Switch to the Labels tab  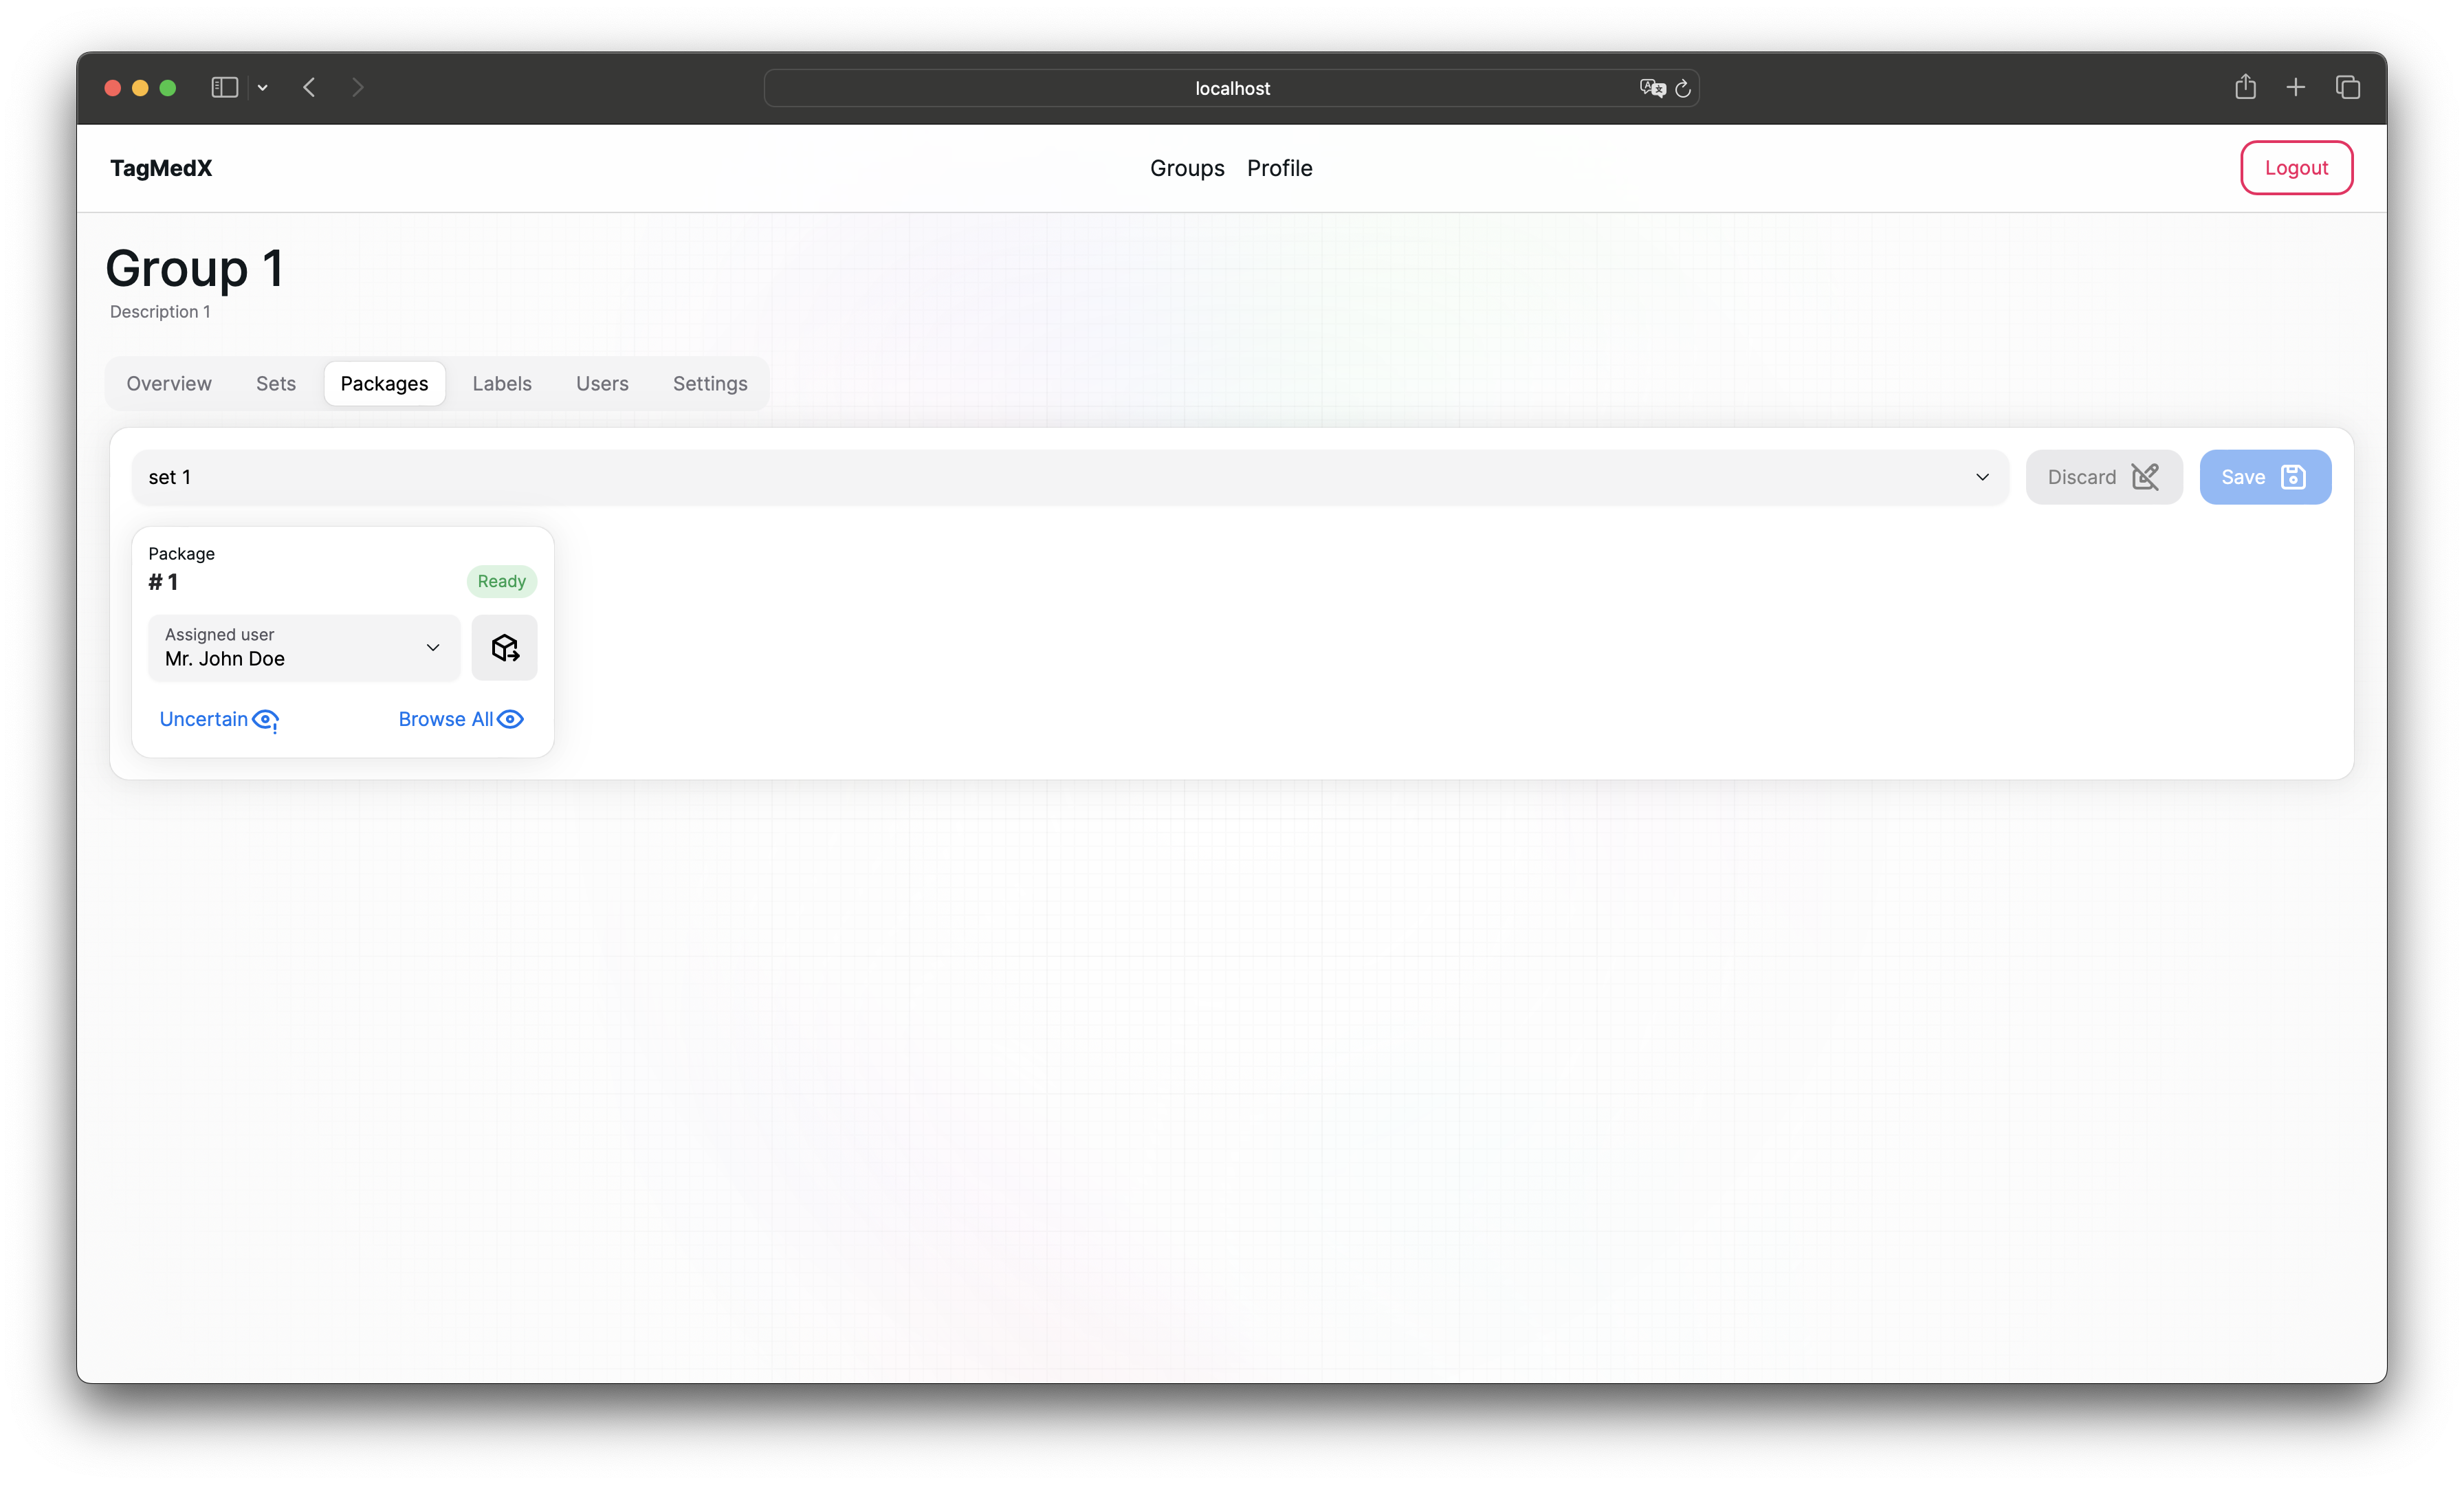point(501,383)
